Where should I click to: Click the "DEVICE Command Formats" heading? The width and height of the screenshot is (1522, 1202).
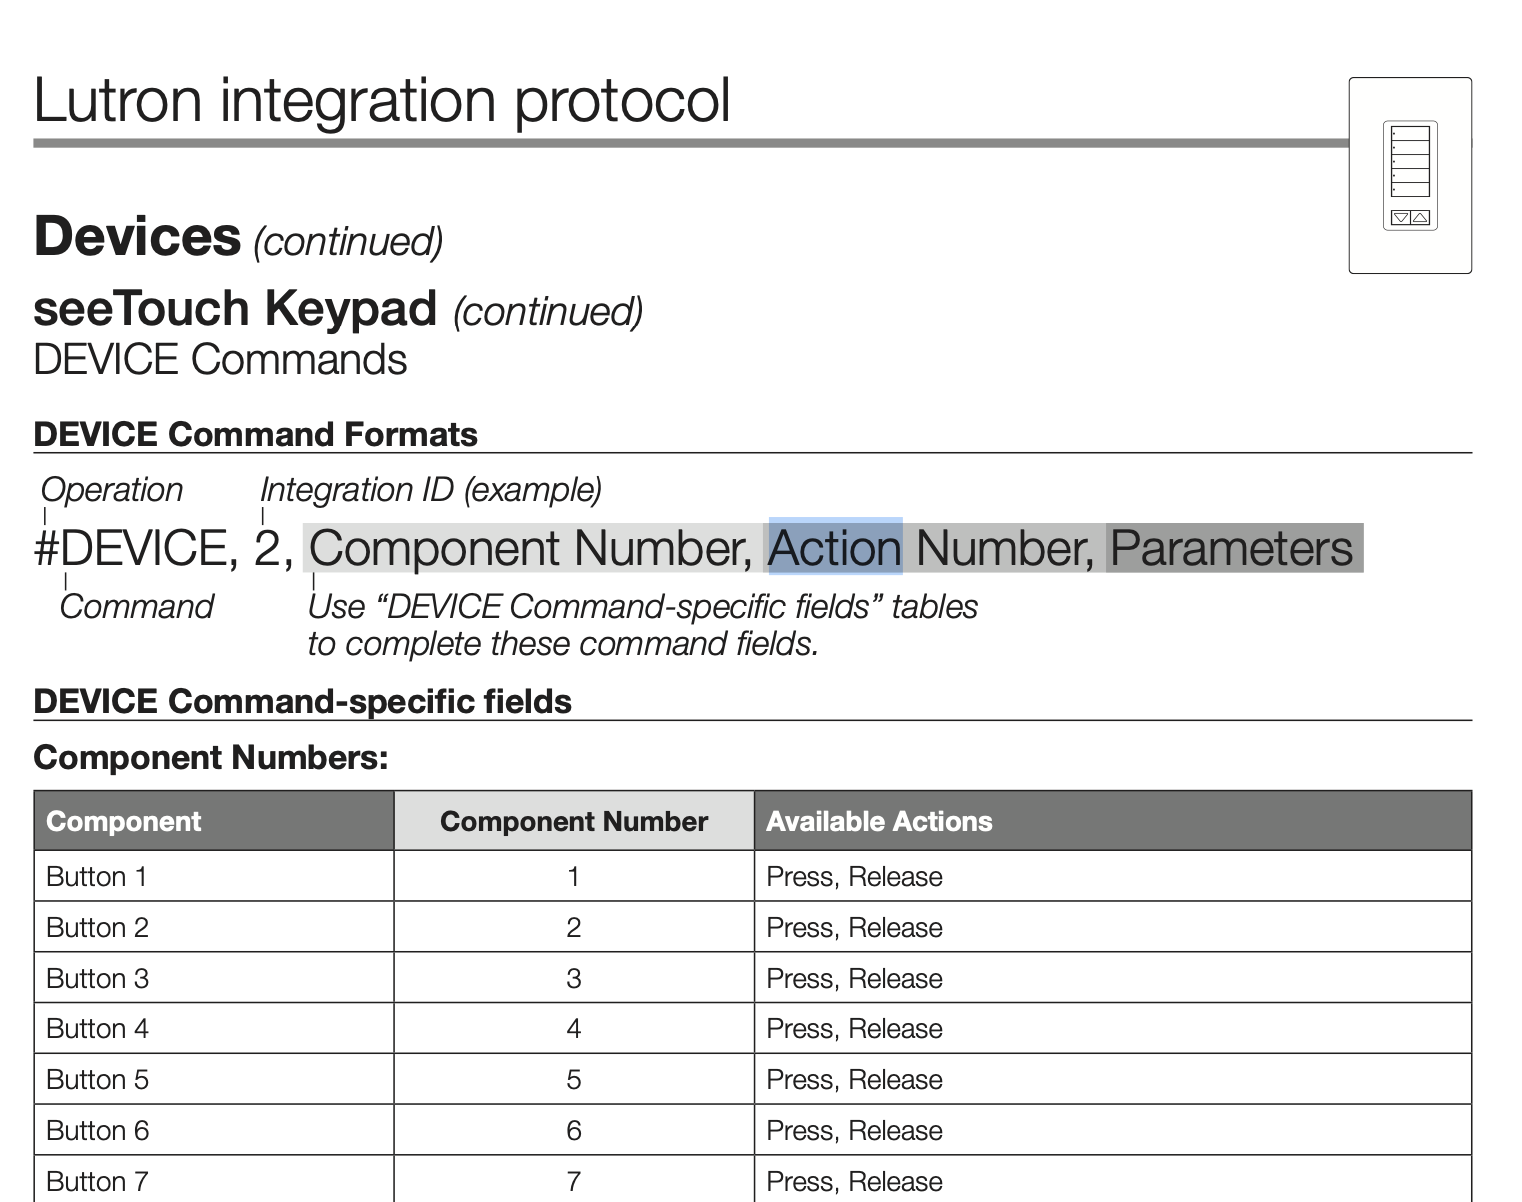(255, 434)
